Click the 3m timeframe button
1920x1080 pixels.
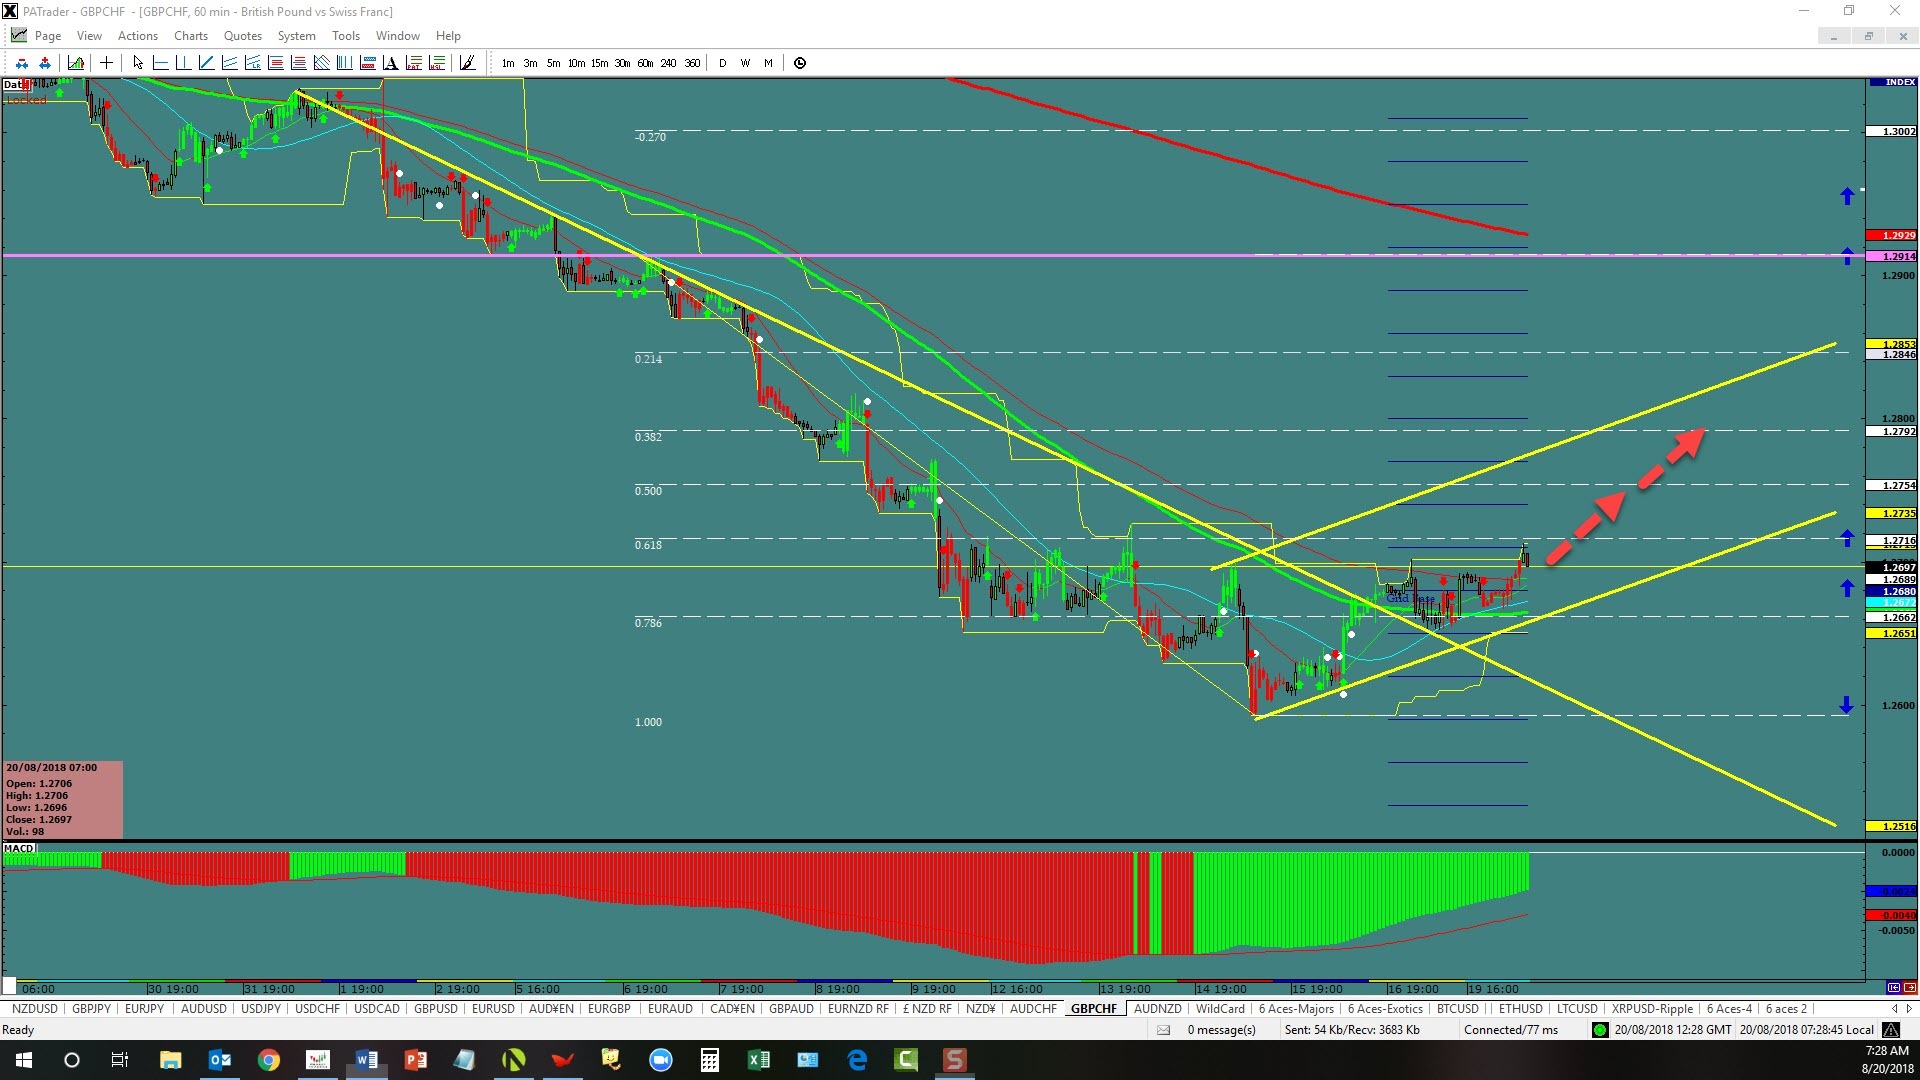(531, 63)
